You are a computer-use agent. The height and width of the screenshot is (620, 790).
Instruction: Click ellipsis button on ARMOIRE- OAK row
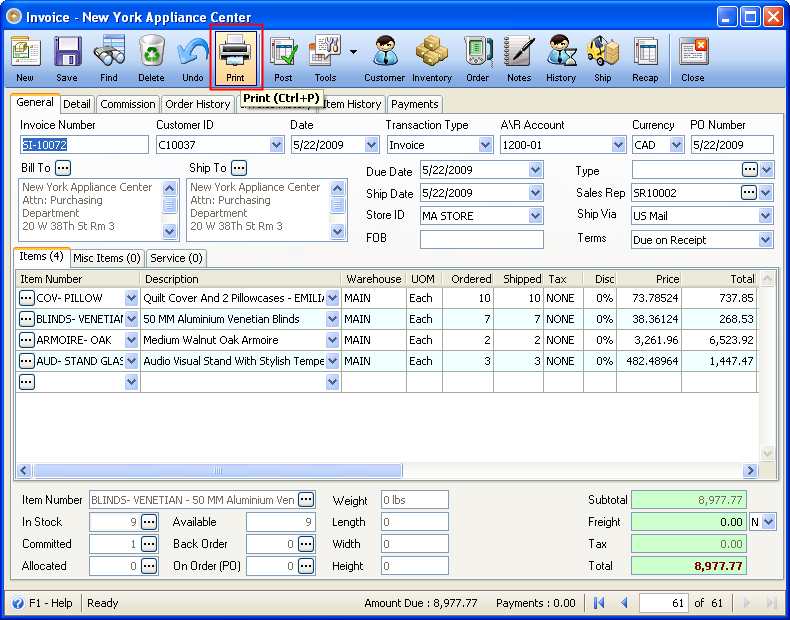(x=26, y=340)
